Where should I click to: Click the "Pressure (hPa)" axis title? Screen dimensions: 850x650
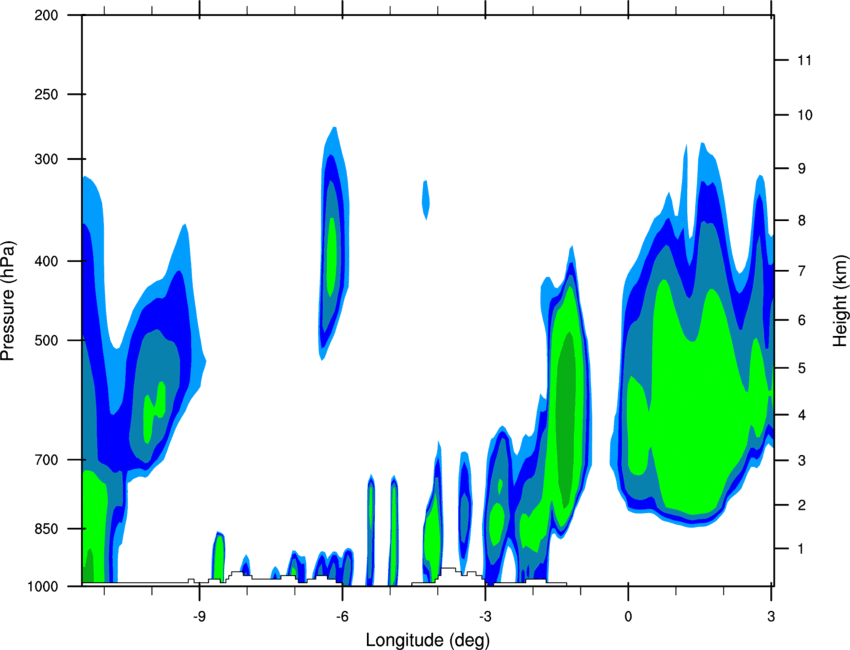point(8,300)
